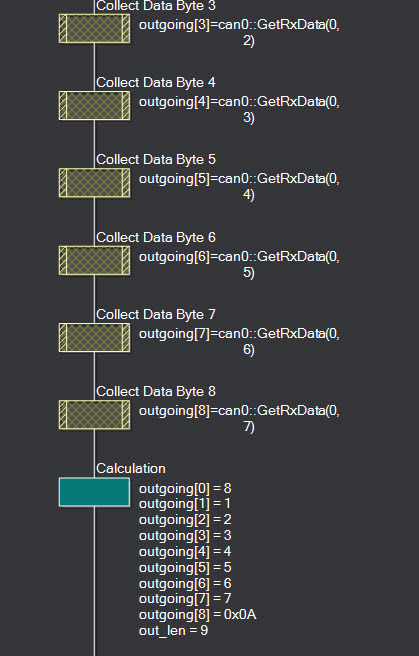Click the 'outgoing[5] = 5' line
Screen dimensions: 419x656
(185, 567)
